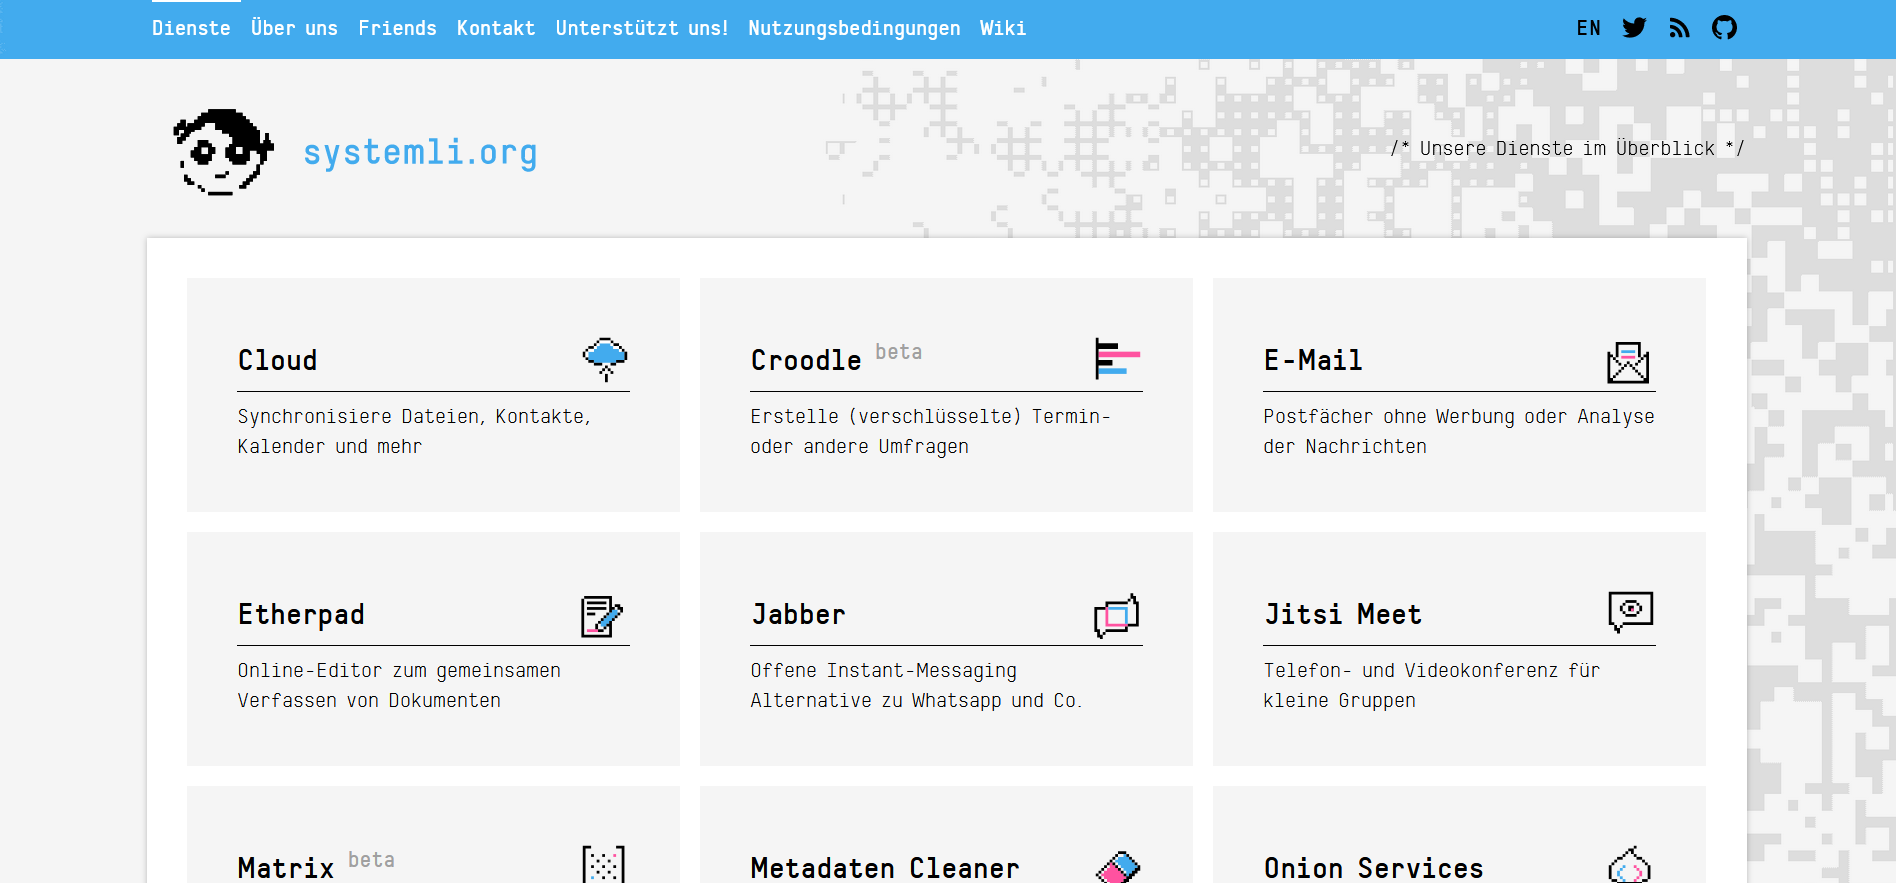Click the systemli face logo
1896x883 pixels.
tap(223, 152)
